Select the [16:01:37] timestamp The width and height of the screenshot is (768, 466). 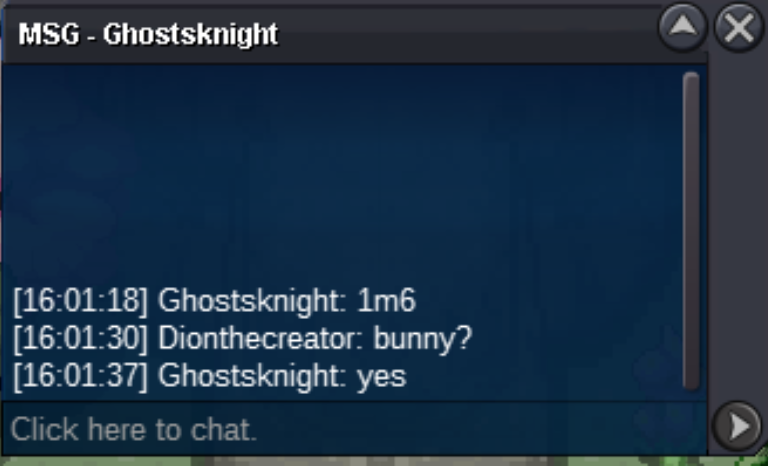click(x=81, y=376)
